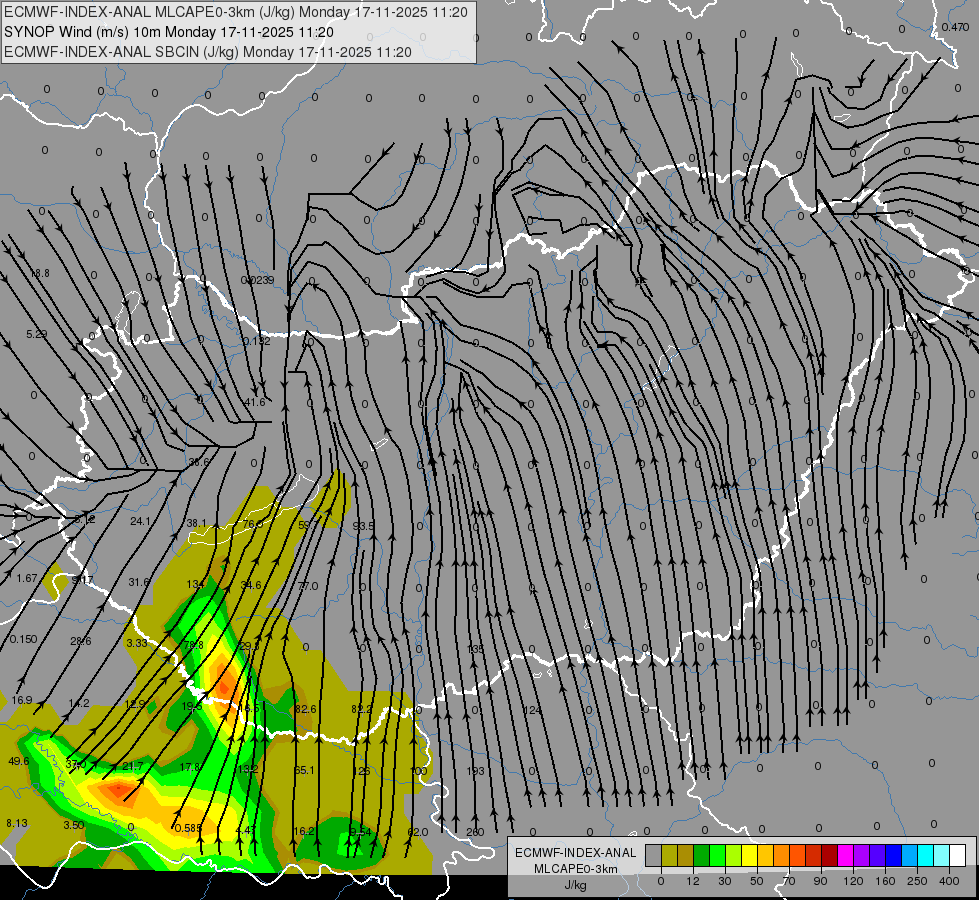Click the gray legend swatch below 0

coord(654,855)
